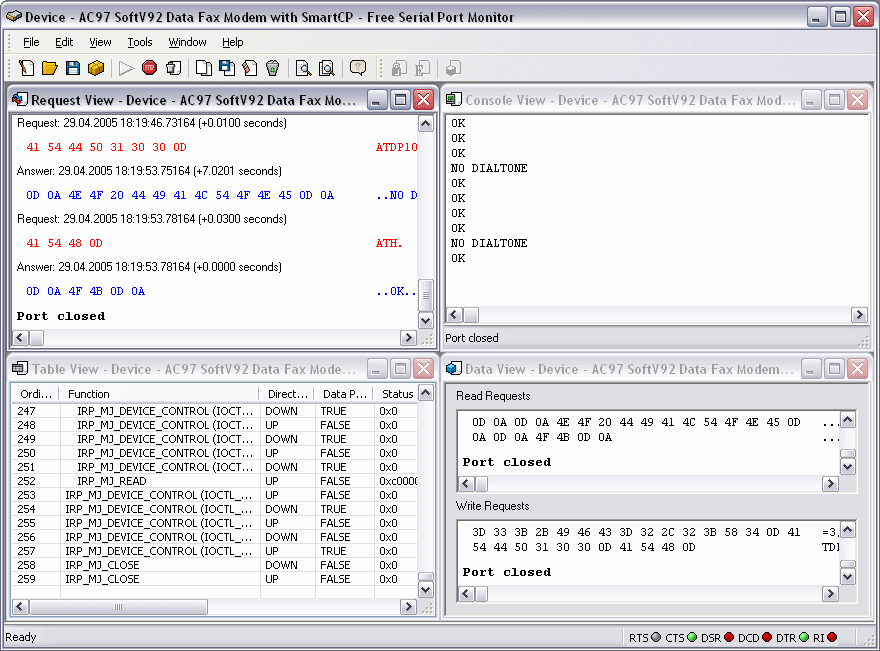Screen dimensions: 880x651
Task: Click the clear page icon beside Stop
Action: (x=173, y=68)
